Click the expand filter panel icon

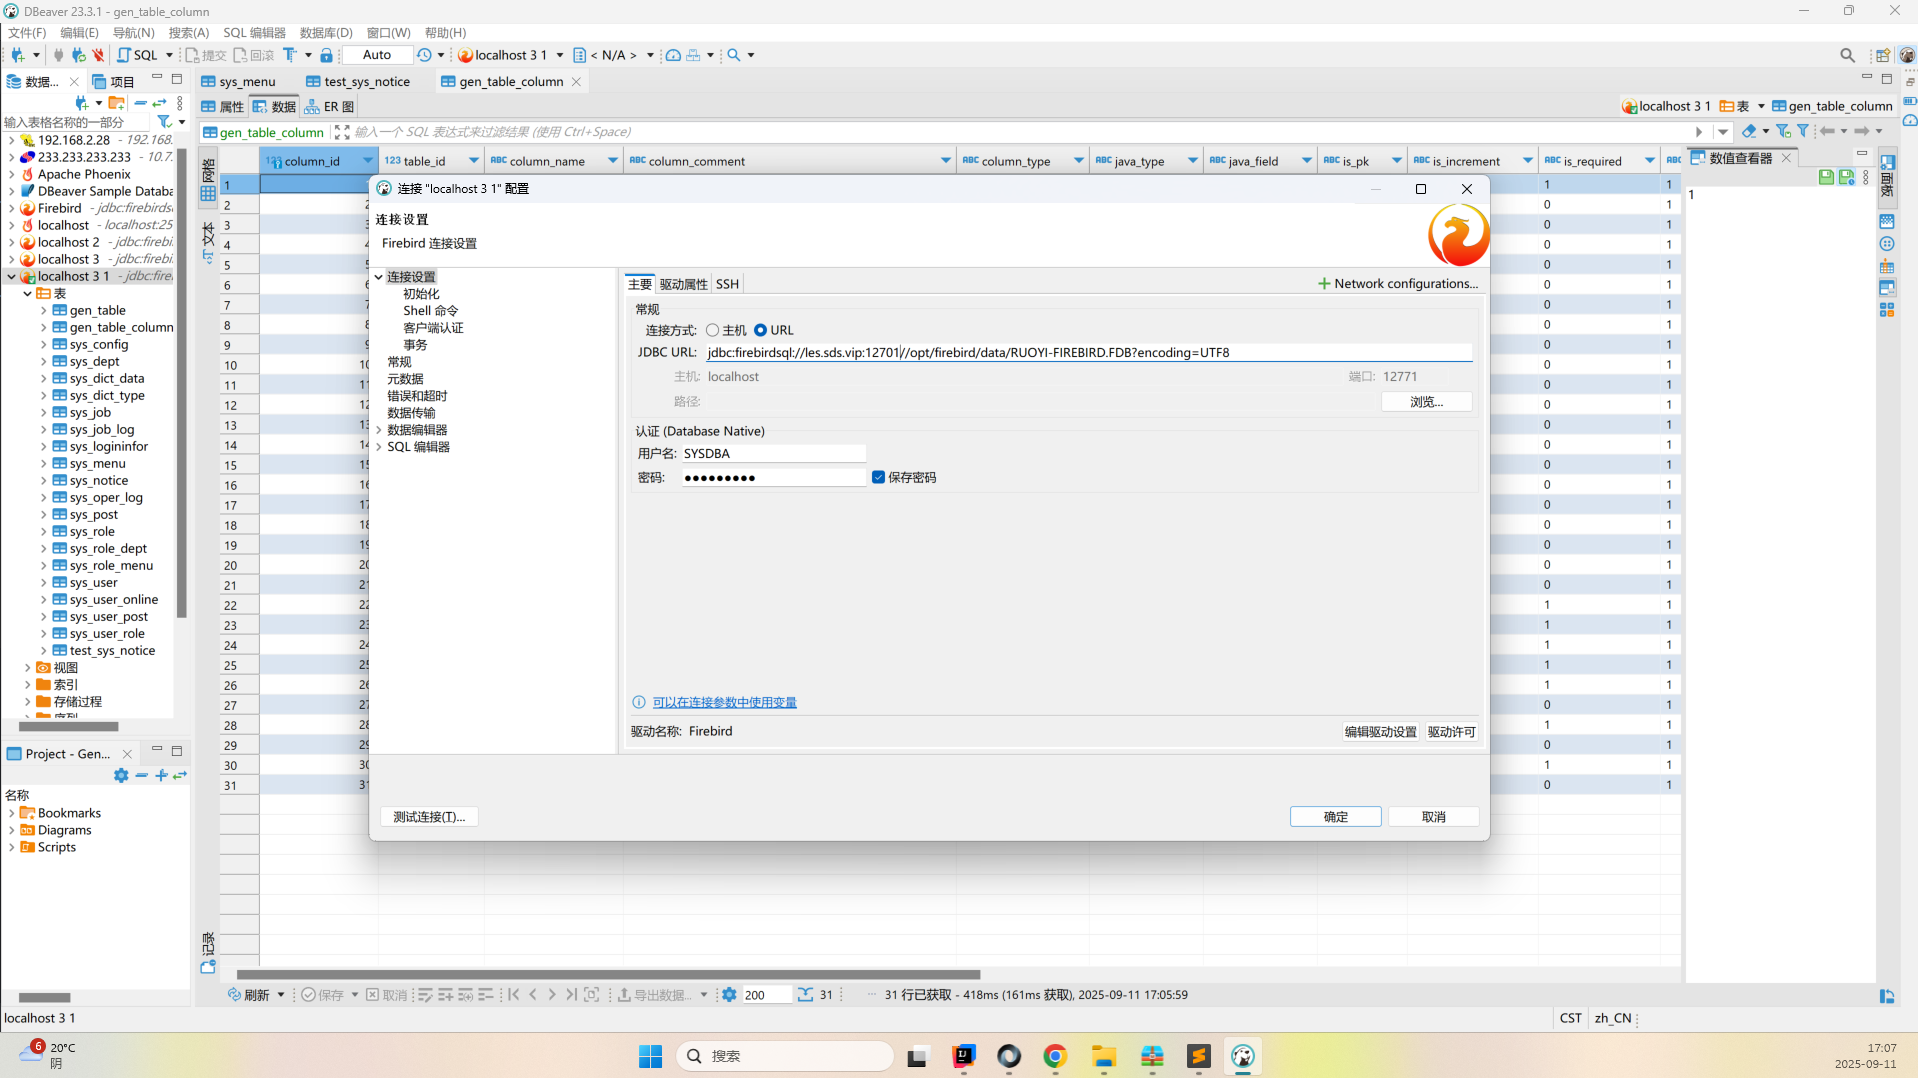342,132
